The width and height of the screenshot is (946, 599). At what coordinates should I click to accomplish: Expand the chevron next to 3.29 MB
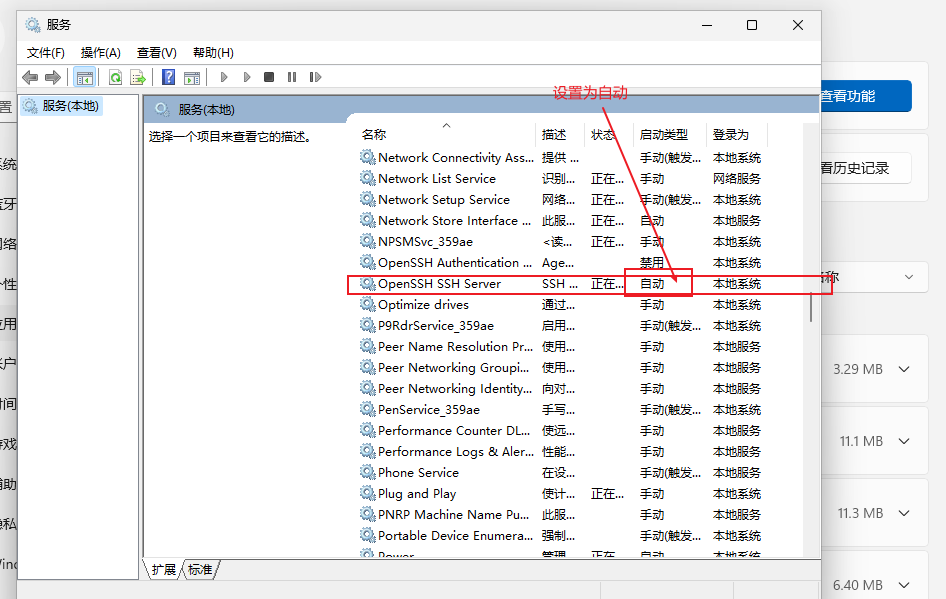[904, 369]
